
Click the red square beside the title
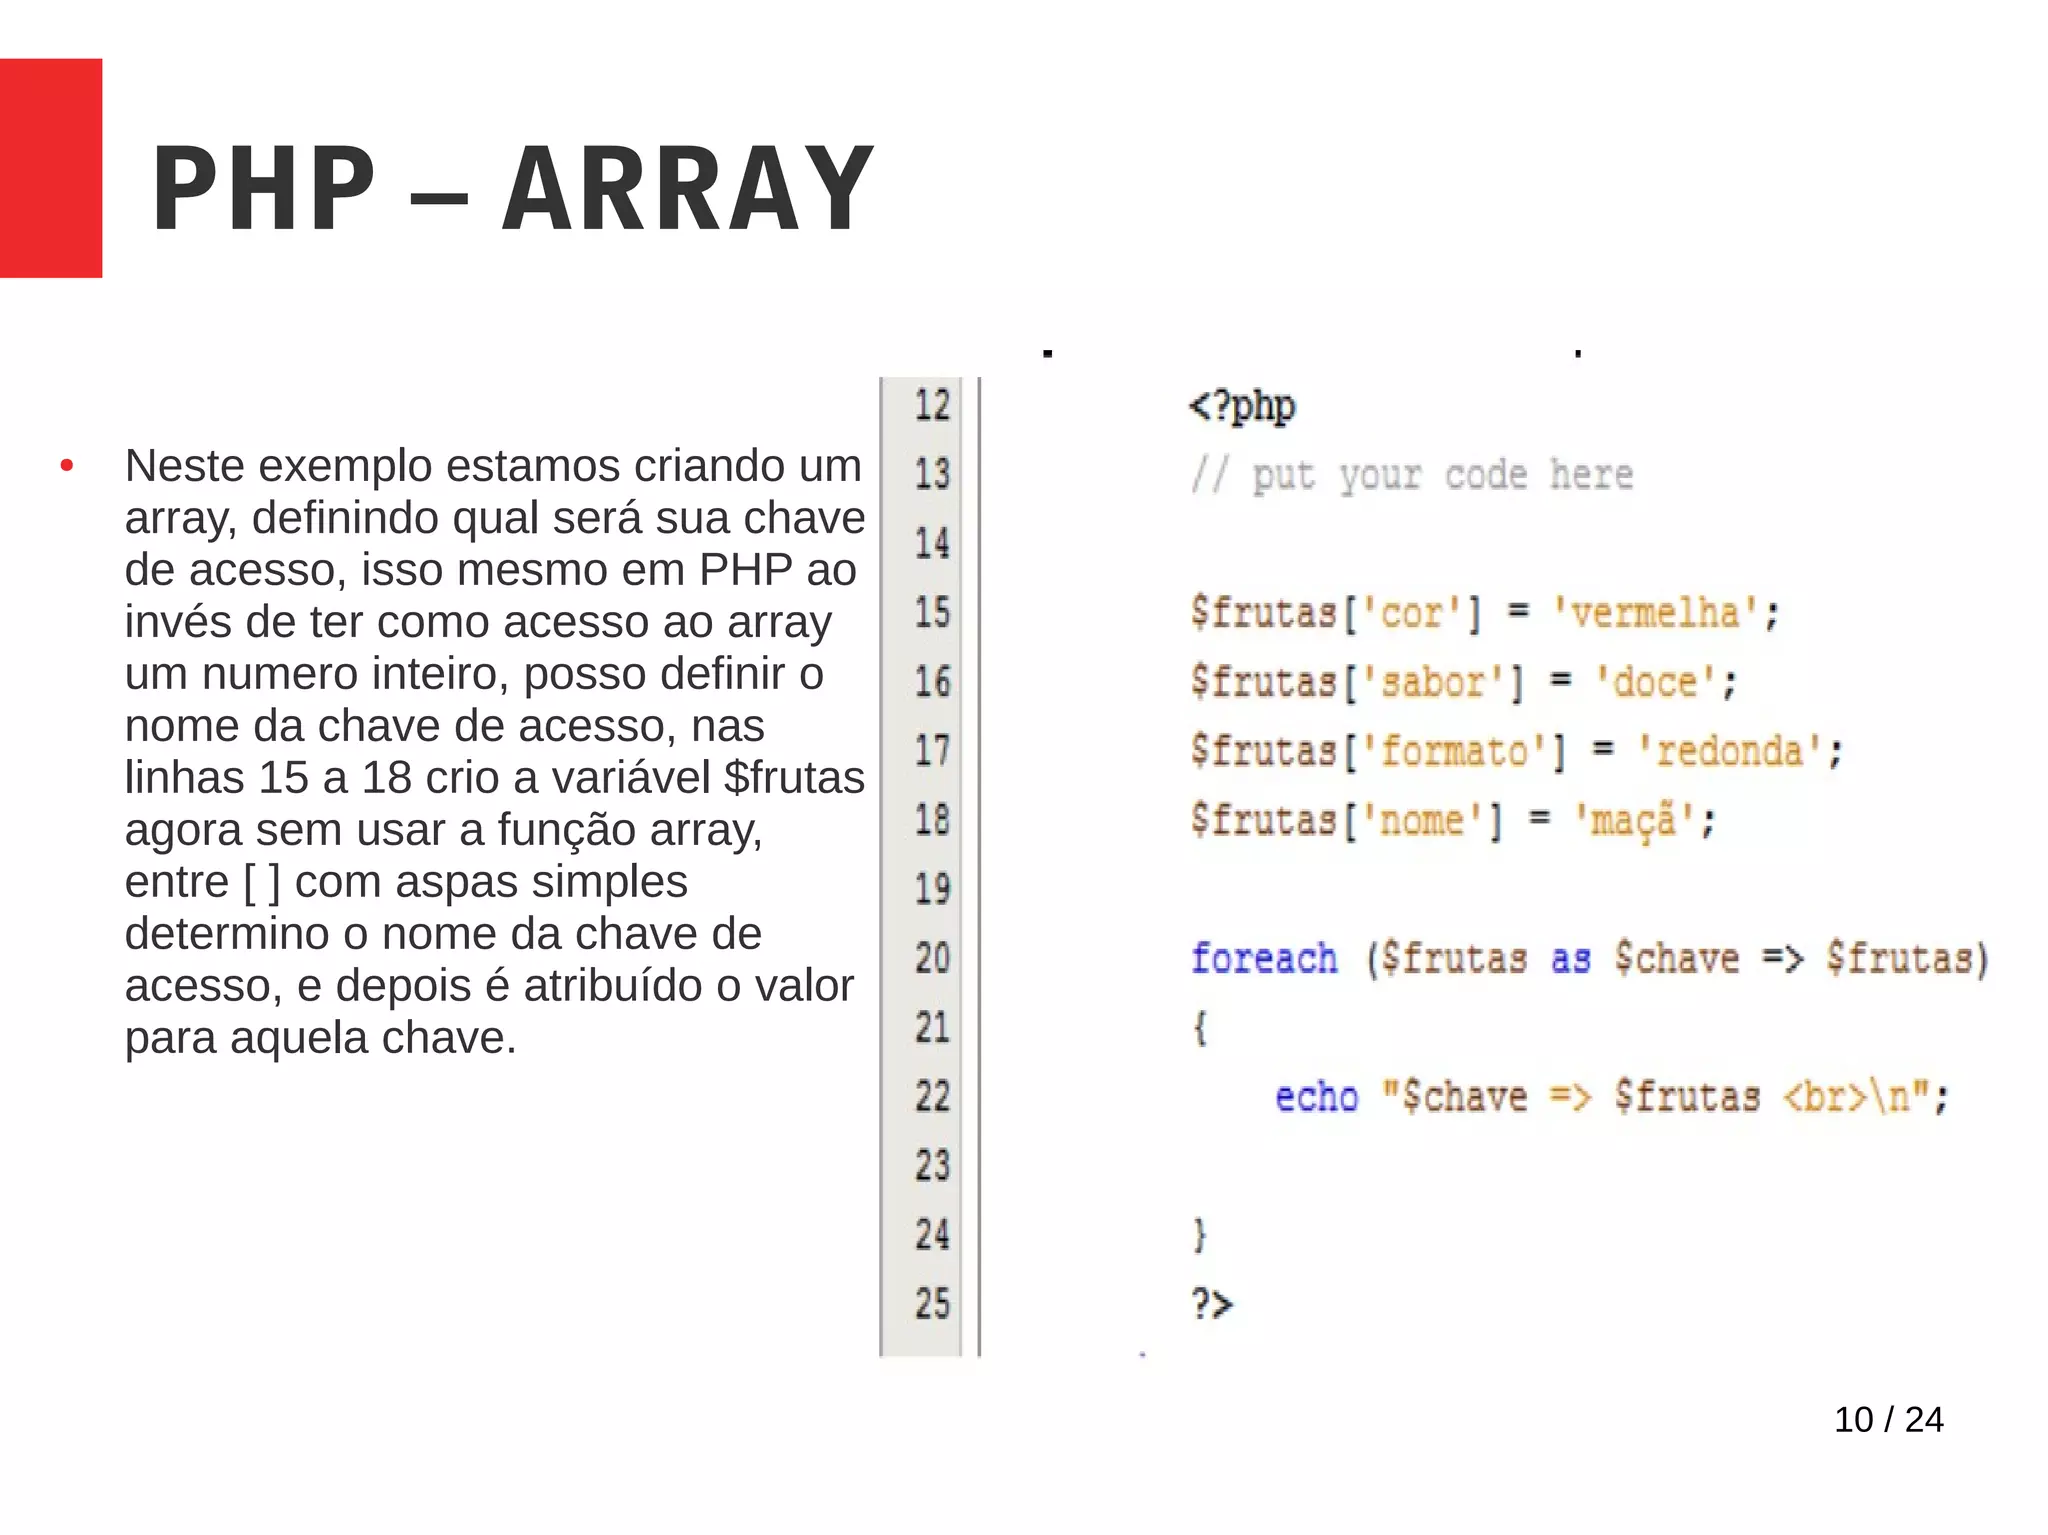(x=50, y=168)
